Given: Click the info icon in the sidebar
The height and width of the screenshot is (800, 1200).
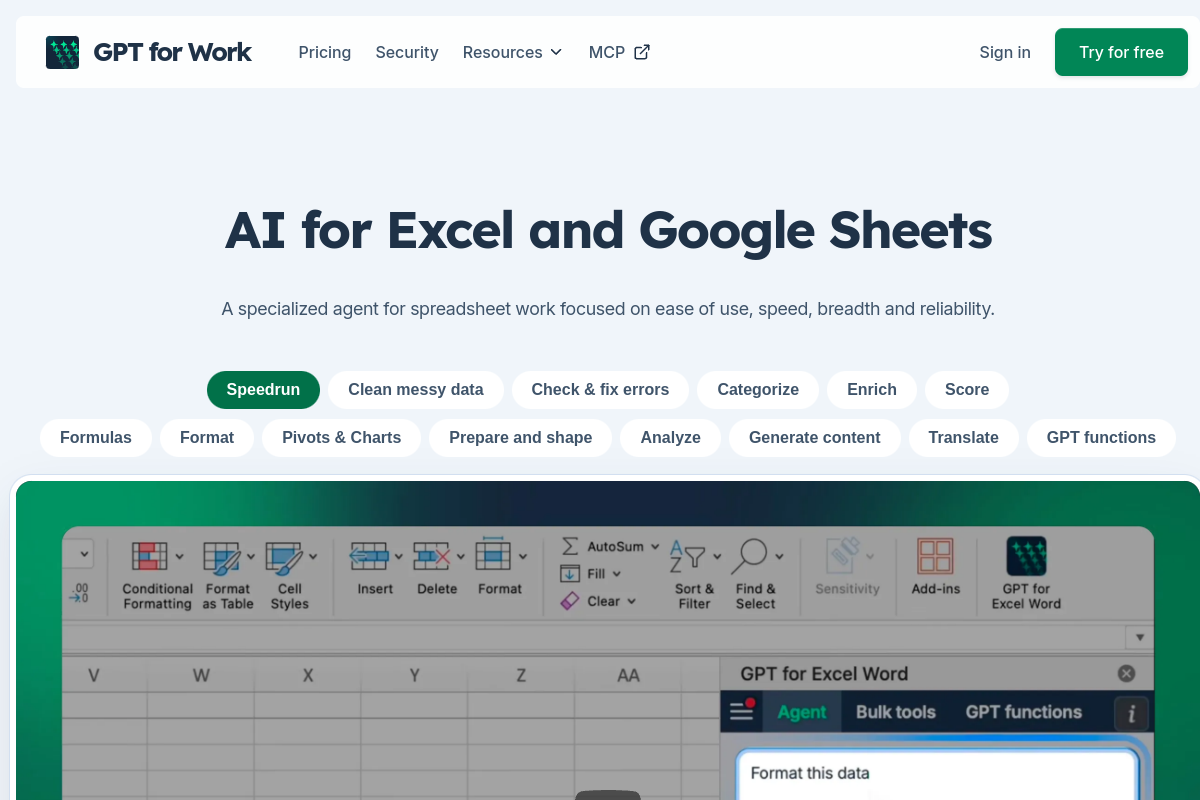Looking at the screenshot, I should click(1132, 714).
